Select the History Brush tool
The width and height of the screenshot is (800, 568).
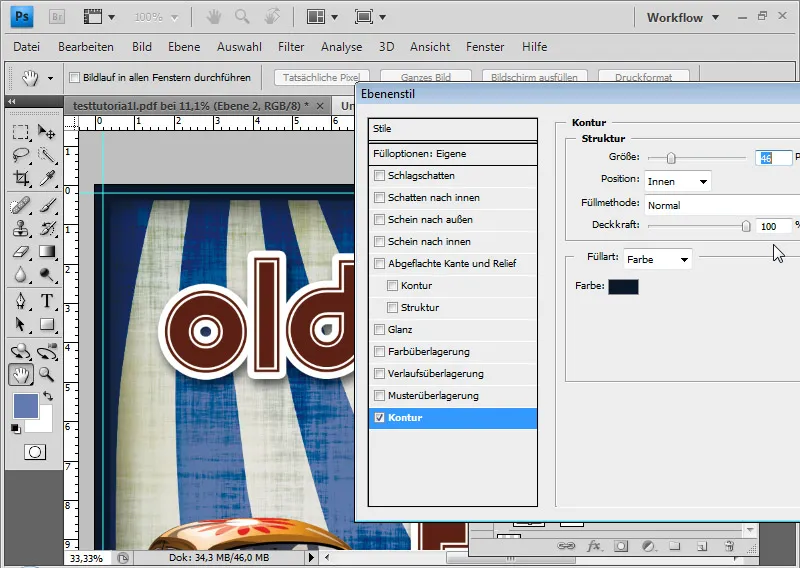(46, 229)
